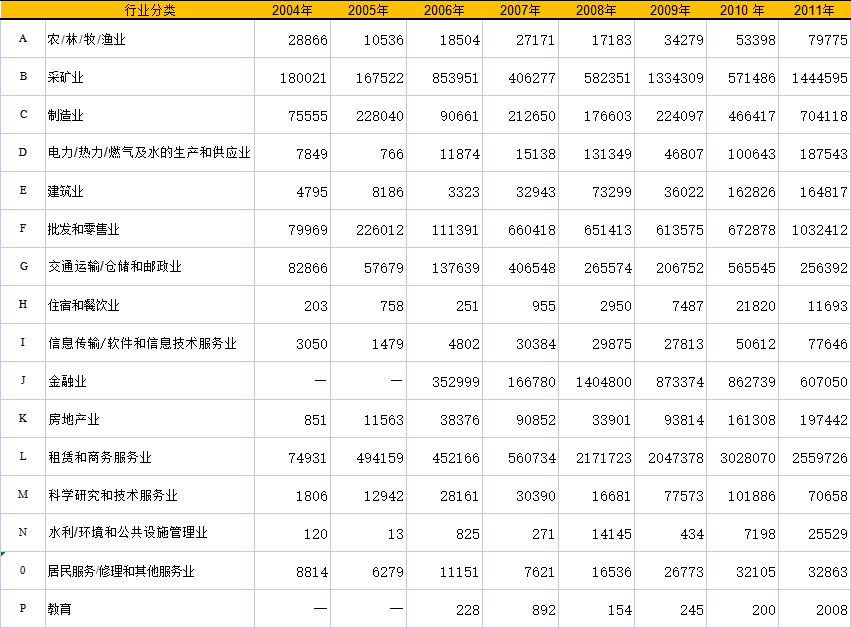Select the 住宿和餐饮业 cell
Image resolution: width=851 pixels, height=628 pixels.
(x=150, y=305)
